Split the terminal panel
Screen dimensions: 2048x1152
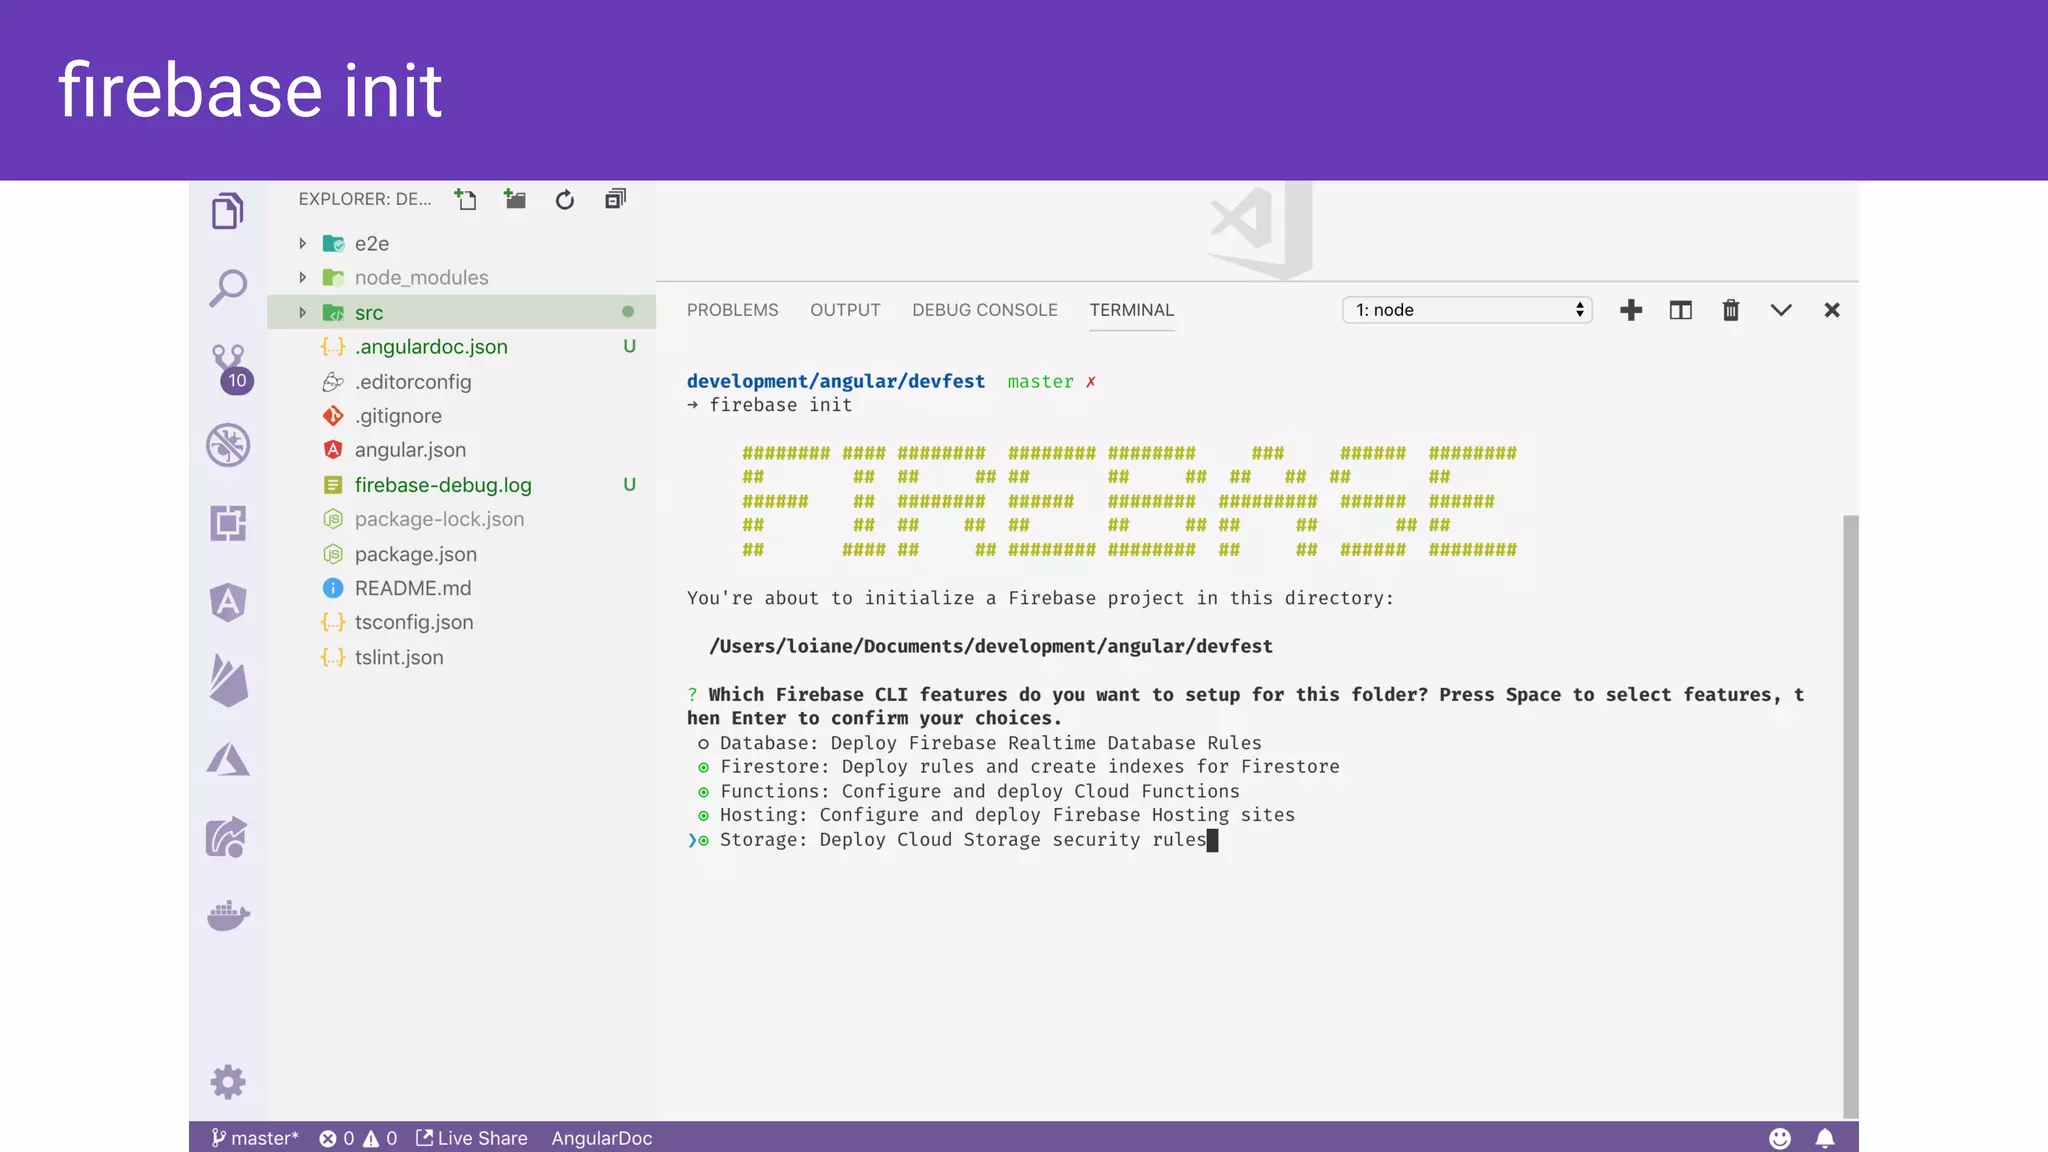(1680, 310)
